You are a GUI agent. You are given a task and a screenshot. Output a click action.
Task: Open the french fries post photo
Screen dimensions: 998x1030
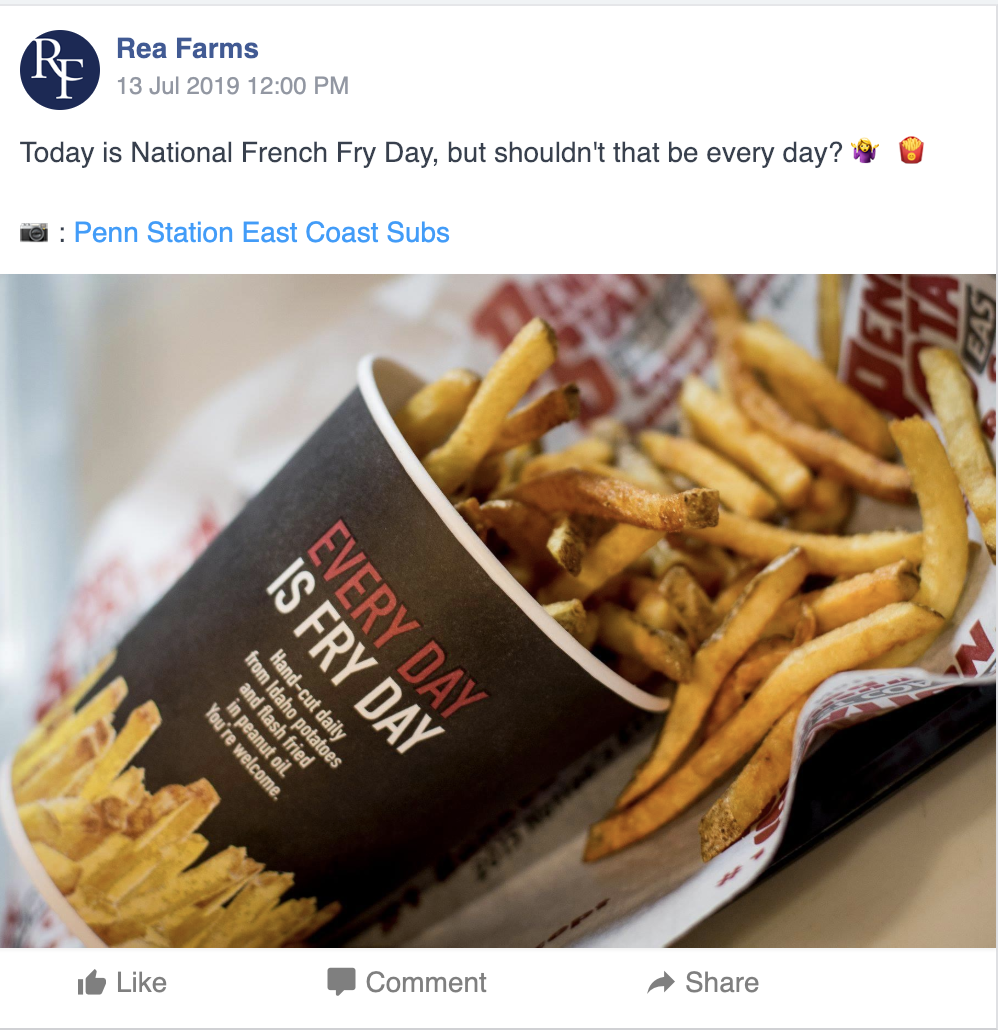(498, 610)
